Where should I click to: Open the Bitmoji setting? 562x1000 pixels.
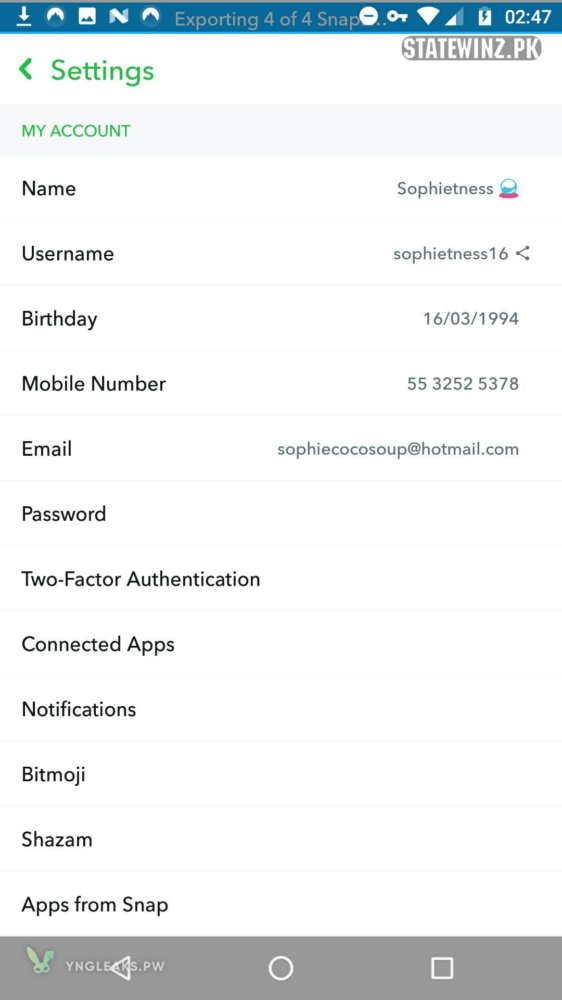tap(281, 774)
